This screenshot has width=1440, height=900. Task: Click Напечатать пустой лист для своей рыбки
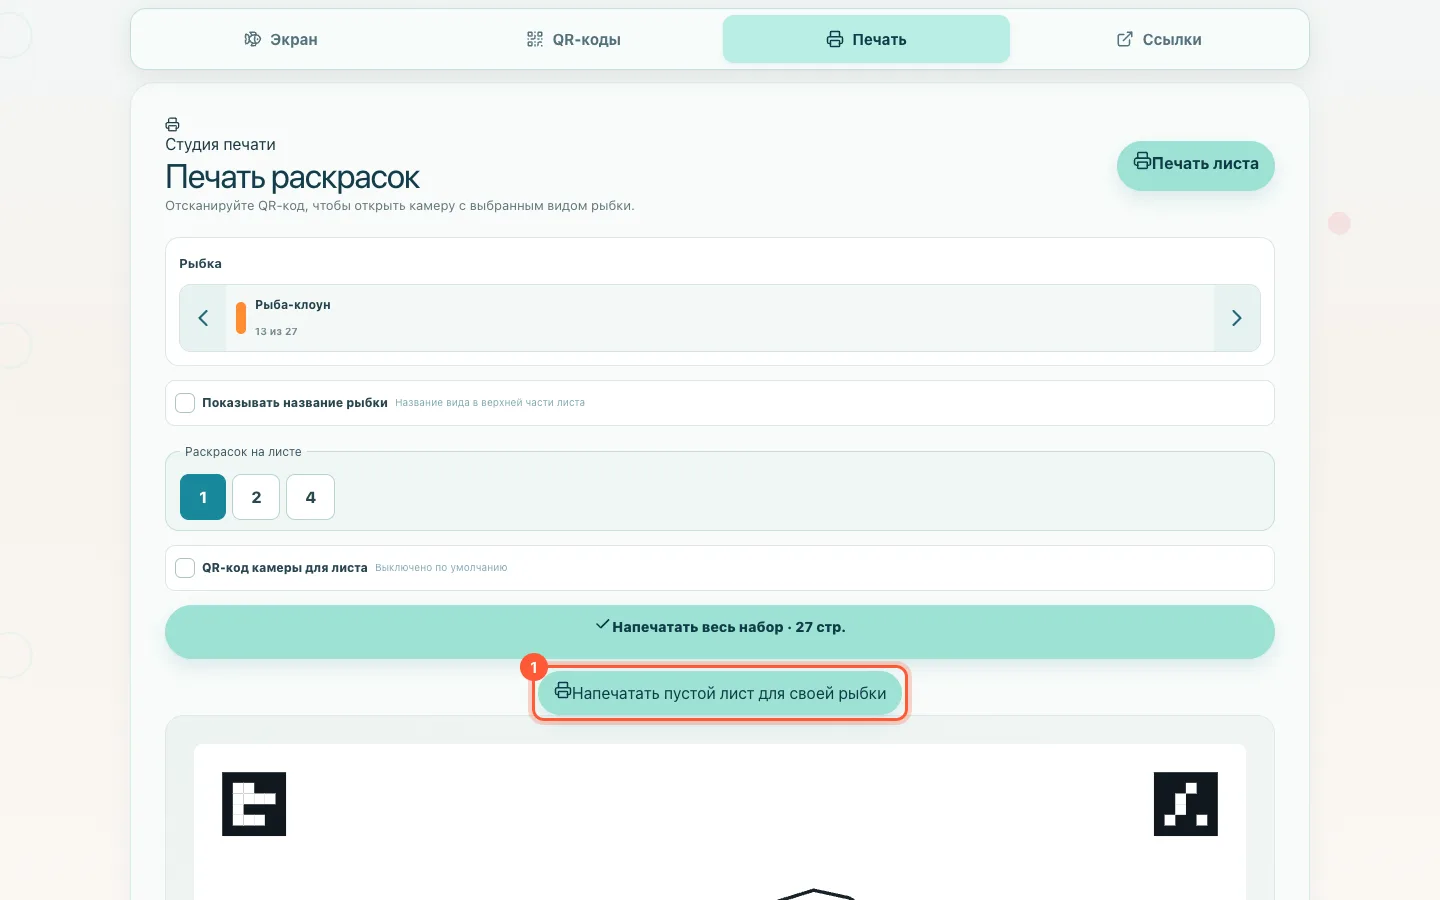click(x=720, y=693)
